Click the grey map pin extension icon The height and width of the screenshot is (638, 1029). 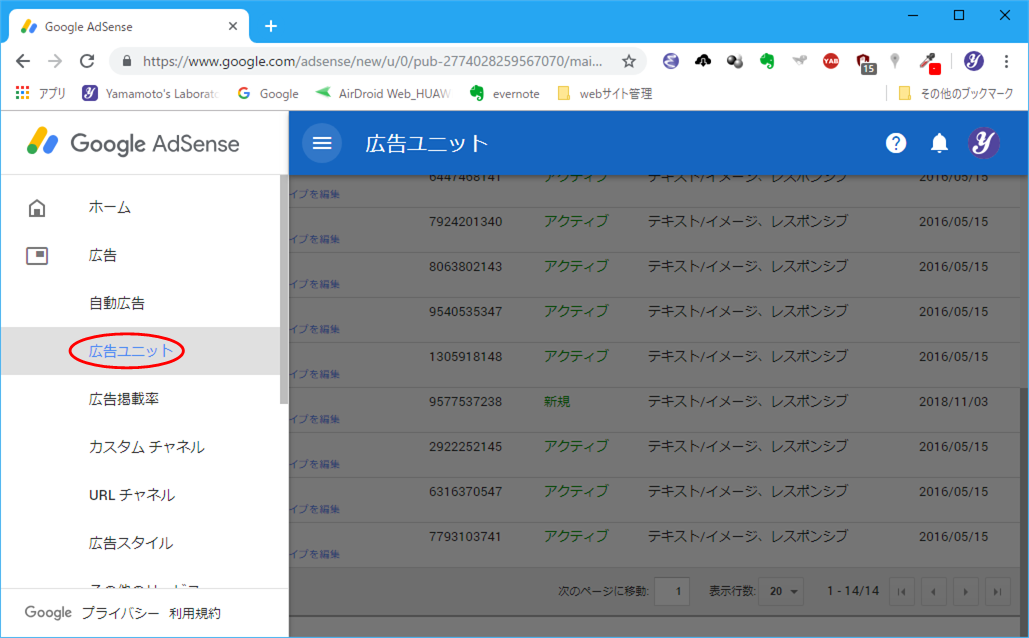(894, 61)
